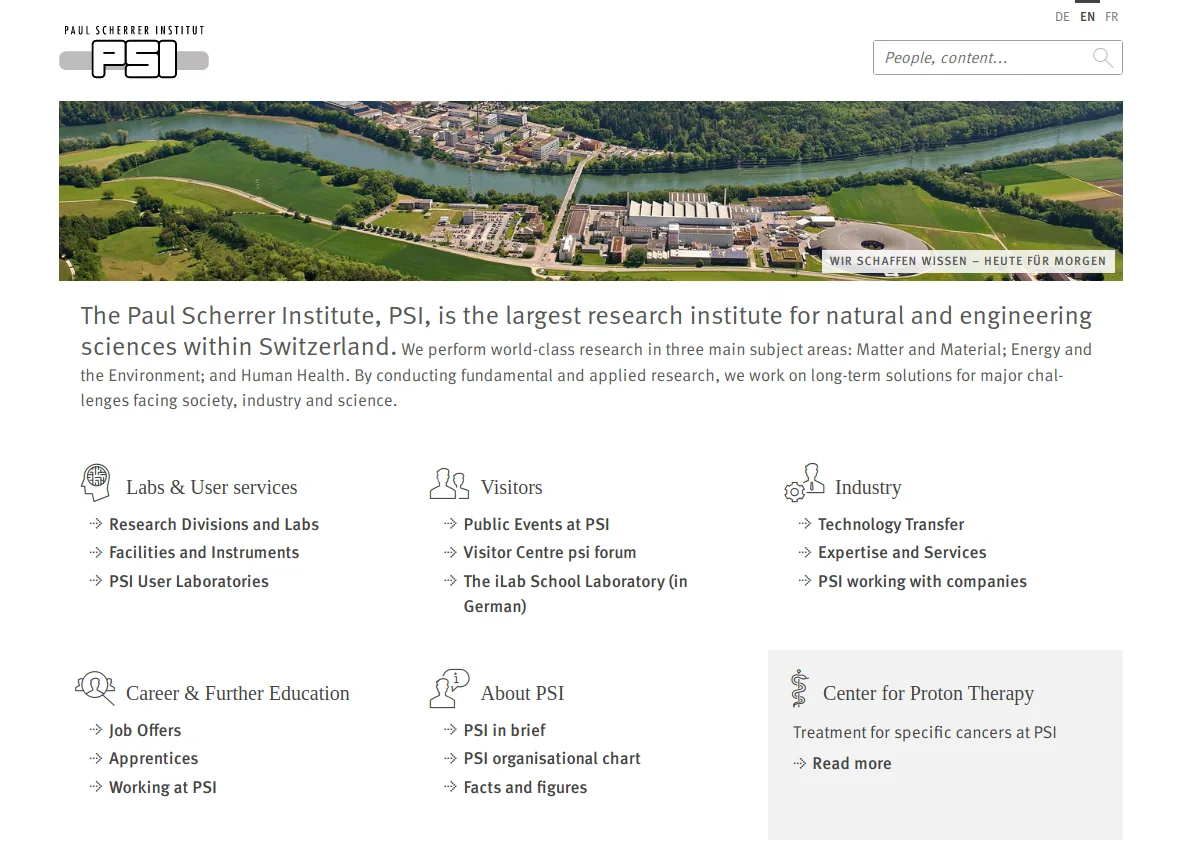Click the Industry gear and person icon
The image size is (1182, 855).
point(804,483)
